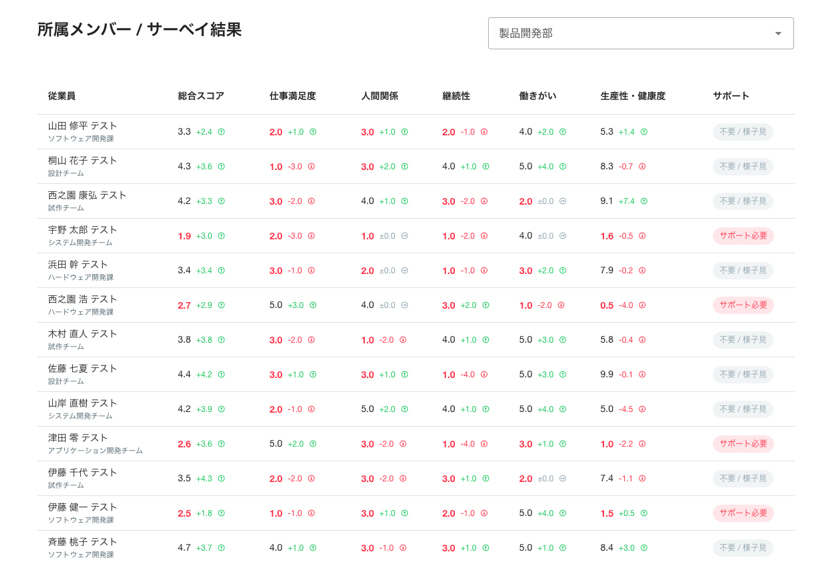Image resolution: width=826 pixels, height=562 pixels.
Task: Click down-trend icon in 津田 零's 生産性・健康度
Action: (x=642, y=444)
